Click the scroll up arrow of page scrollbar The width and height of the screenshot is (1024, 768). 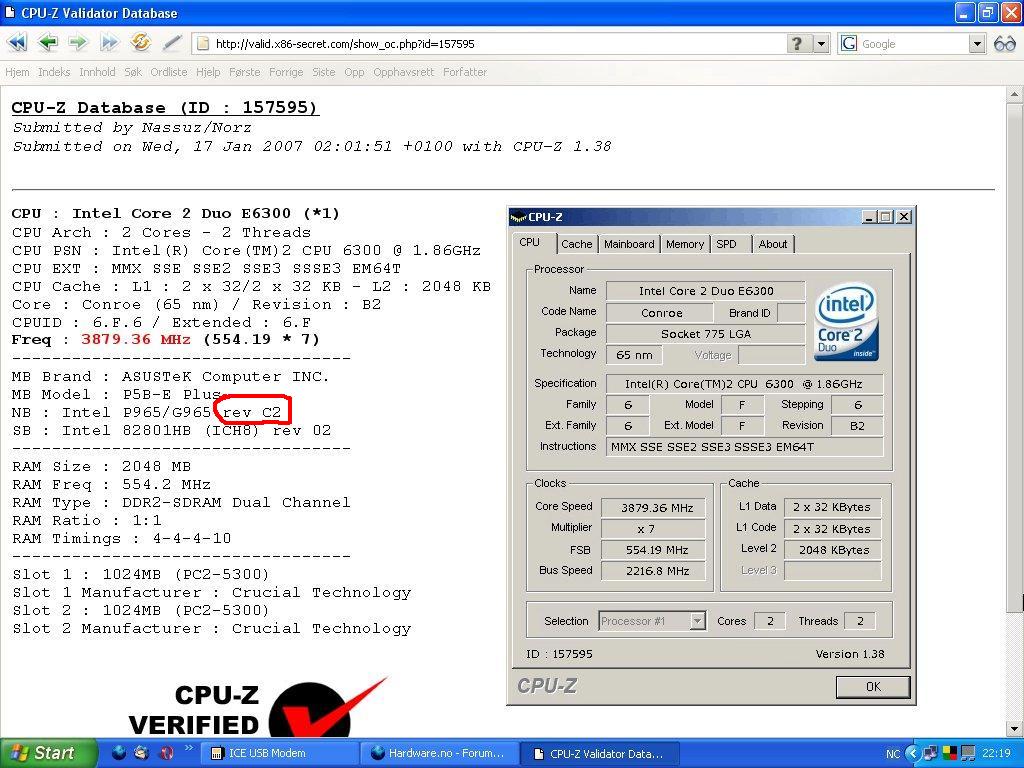click(1014, 94)
